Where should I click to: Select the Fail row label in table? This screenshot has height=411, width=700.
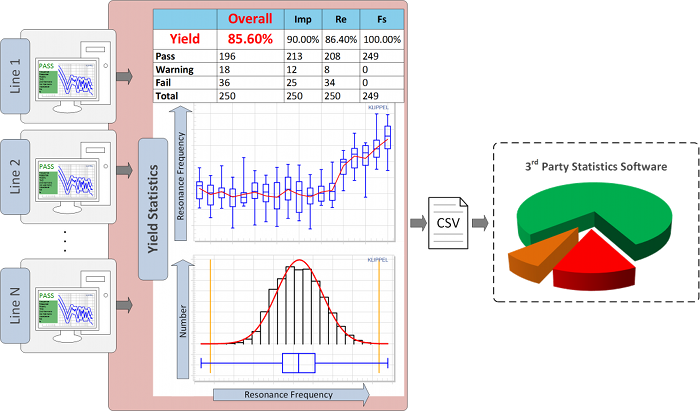pos(165,83)
